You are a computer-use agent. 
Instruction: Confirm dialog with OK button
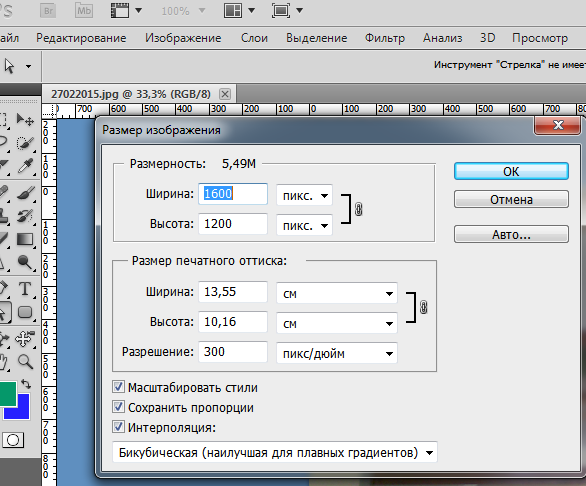pyautogui.click(x=511, y=171)
